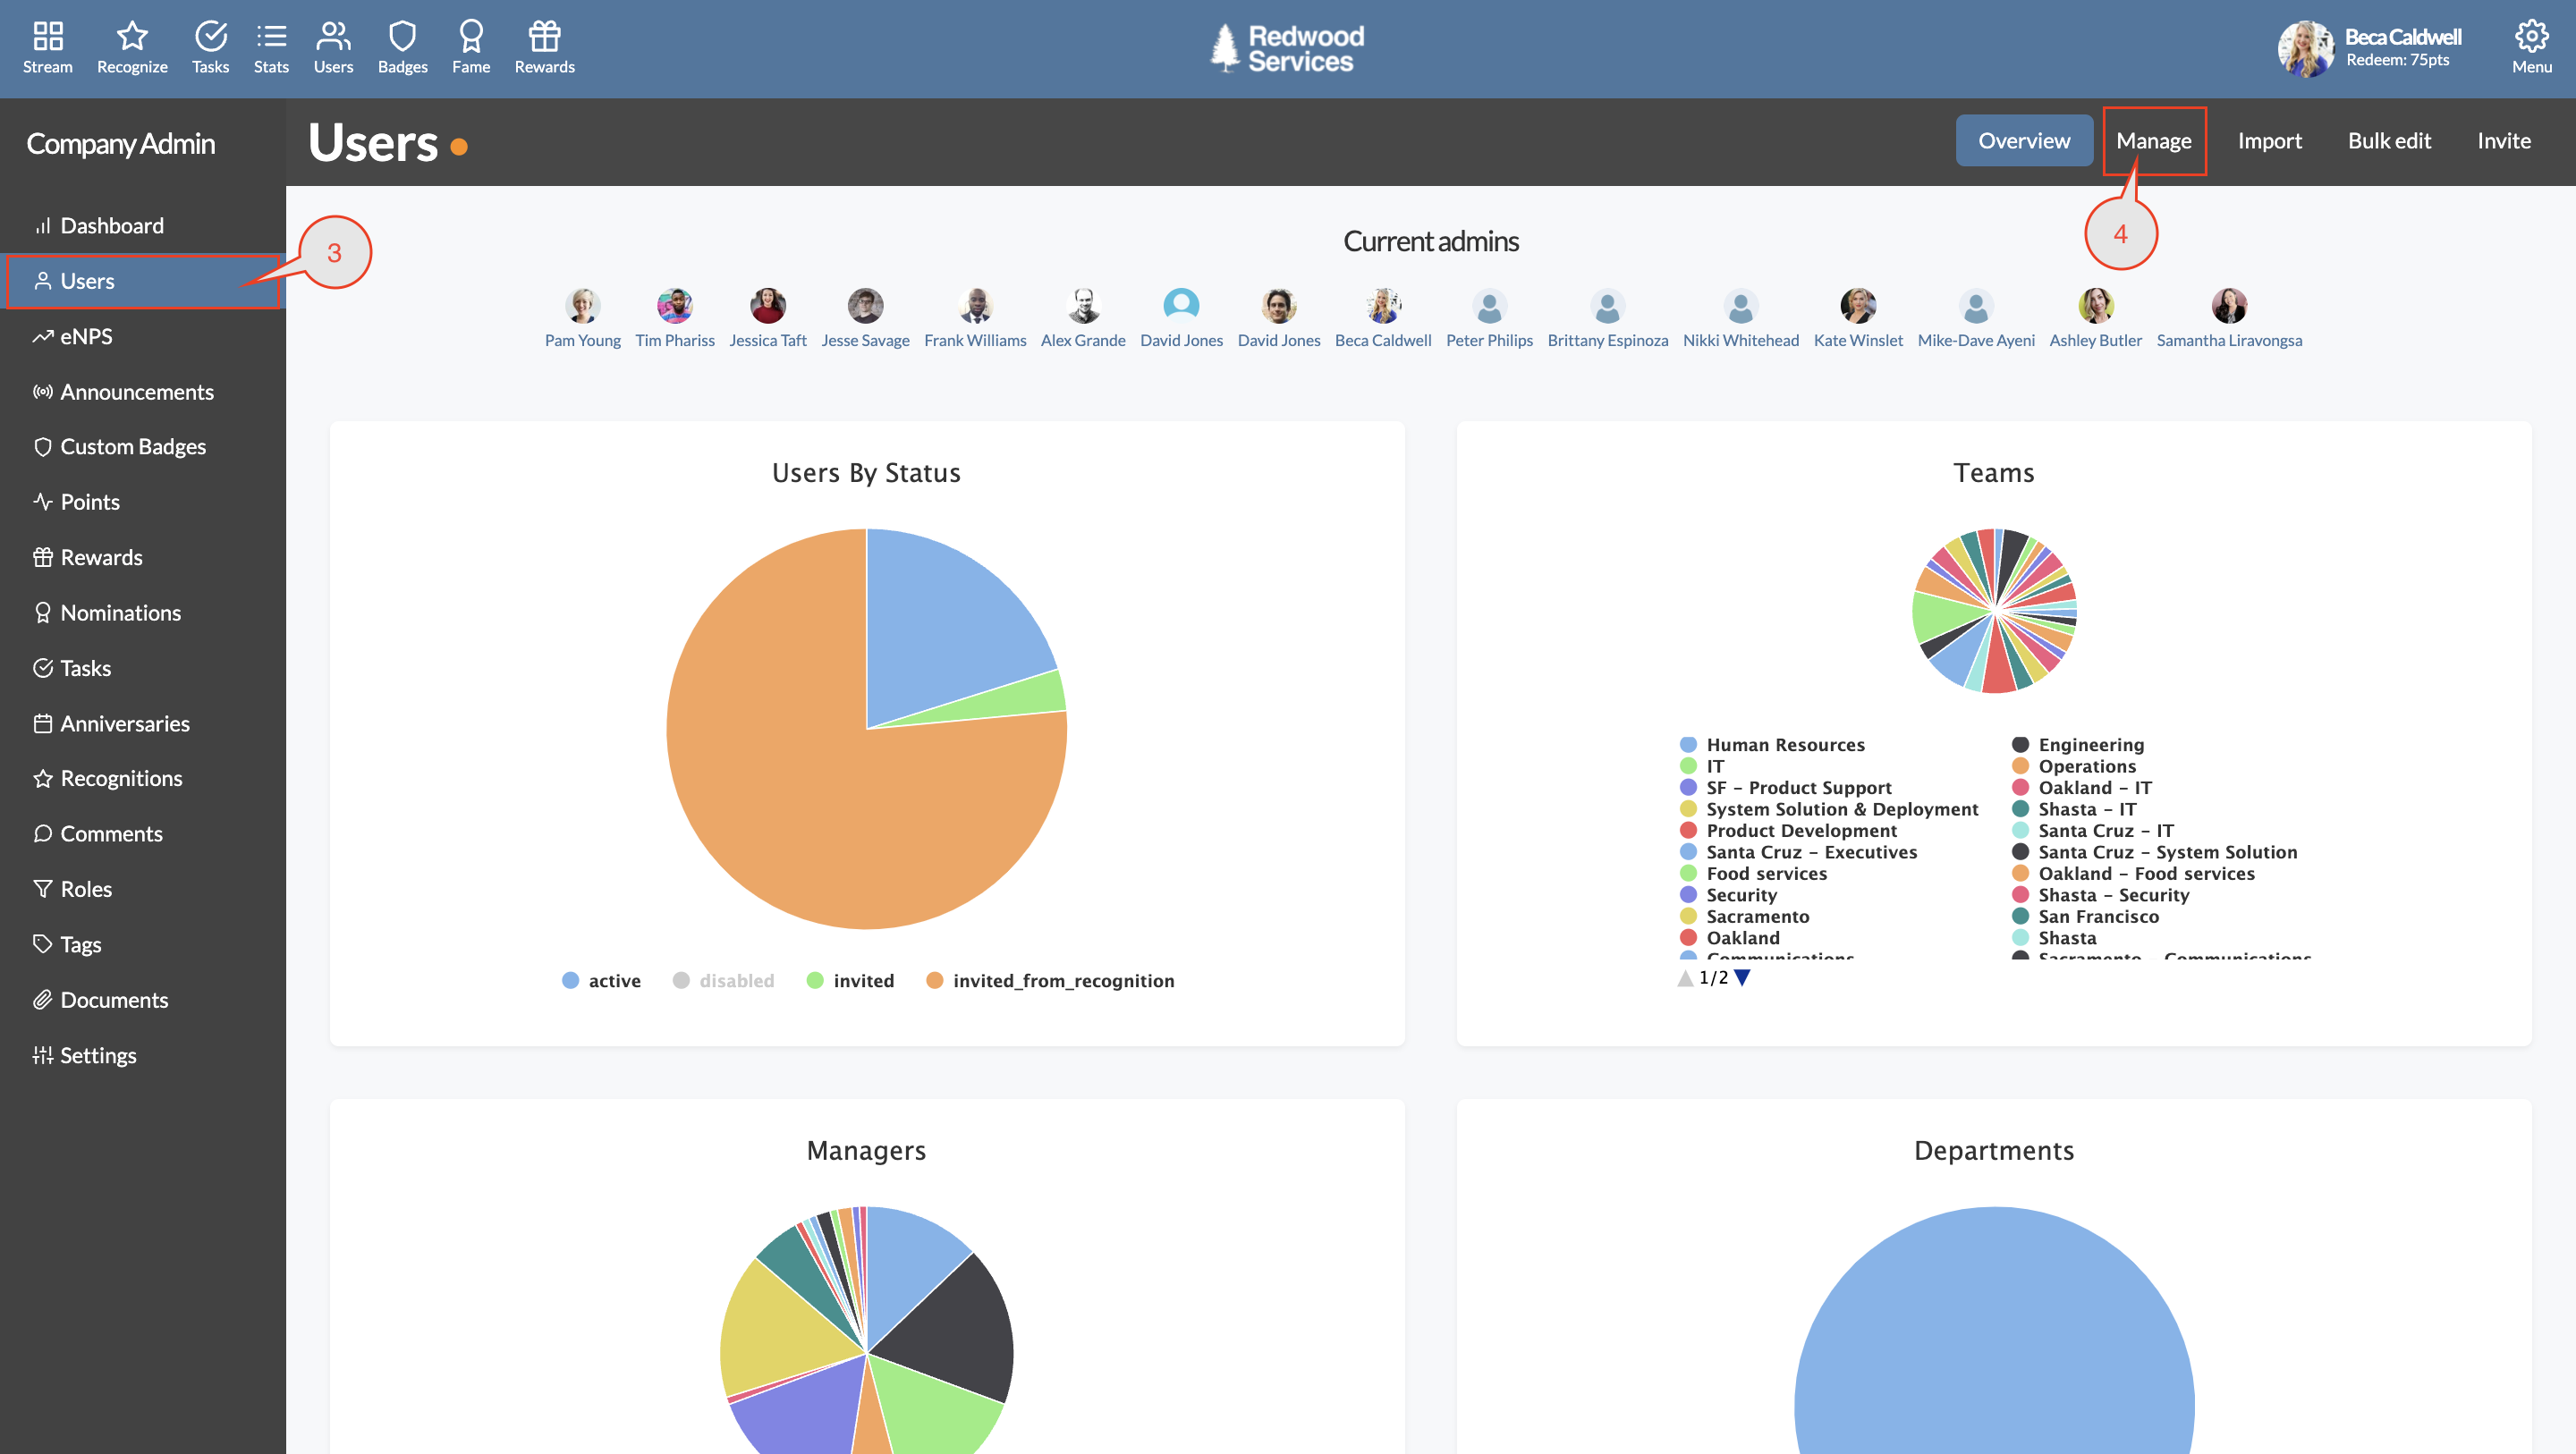
Task: Switch to the Import tab
Action: click(2269, 140)
